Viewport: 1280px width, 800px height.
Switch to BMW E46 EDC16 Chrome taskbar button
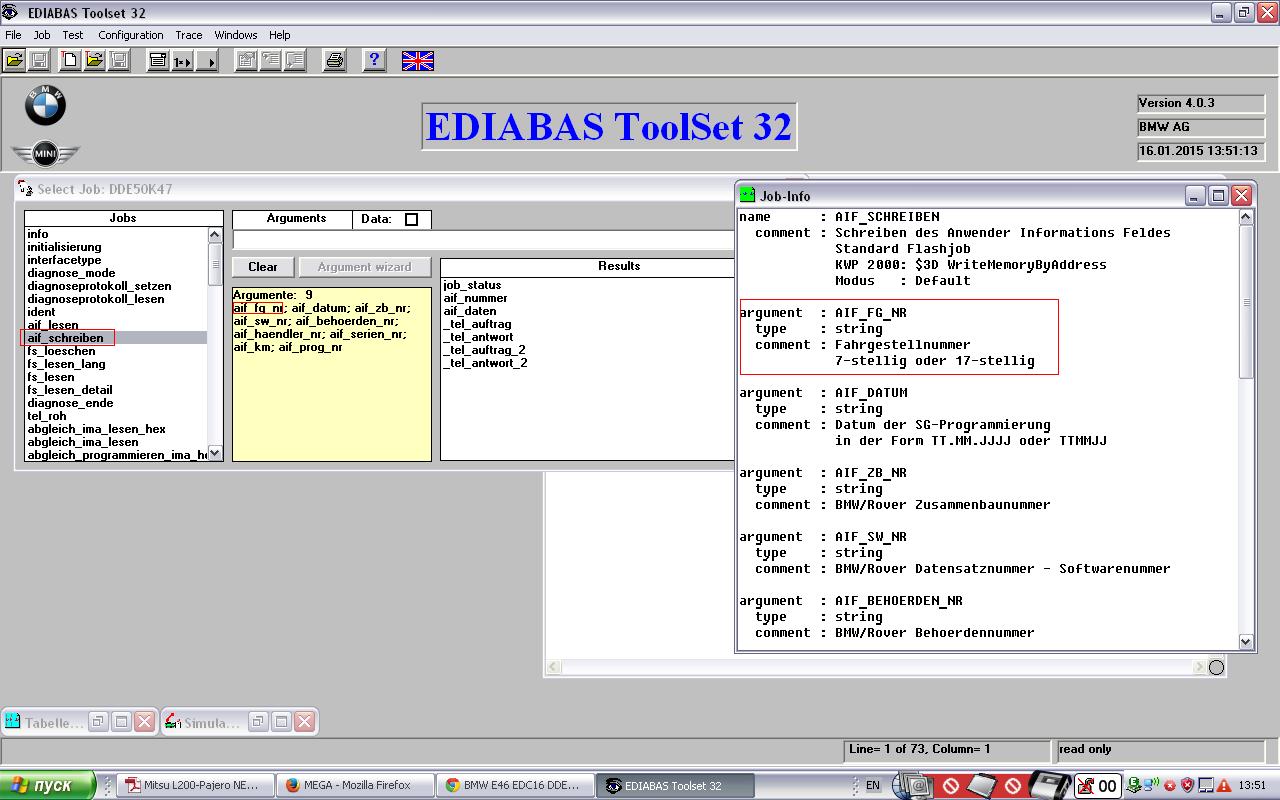[x=515, y=785]
